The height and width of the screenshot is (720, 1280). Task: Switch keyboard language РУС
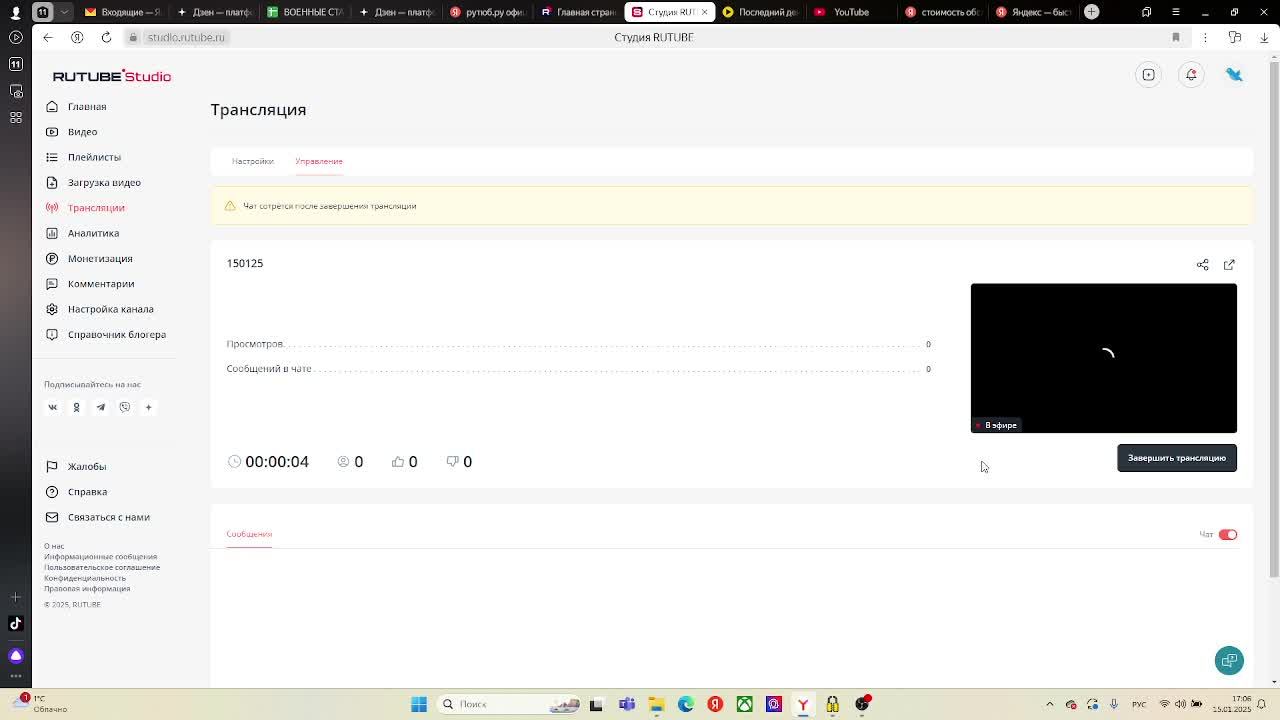(1139, 704)
